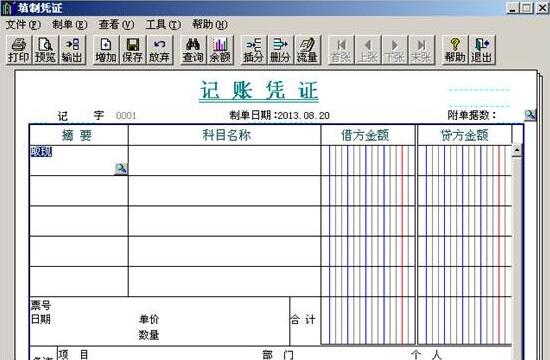The width and height of the screenshot is (550, 360).
Task: Open the 工具(T) menu
Action: point(163,25)
